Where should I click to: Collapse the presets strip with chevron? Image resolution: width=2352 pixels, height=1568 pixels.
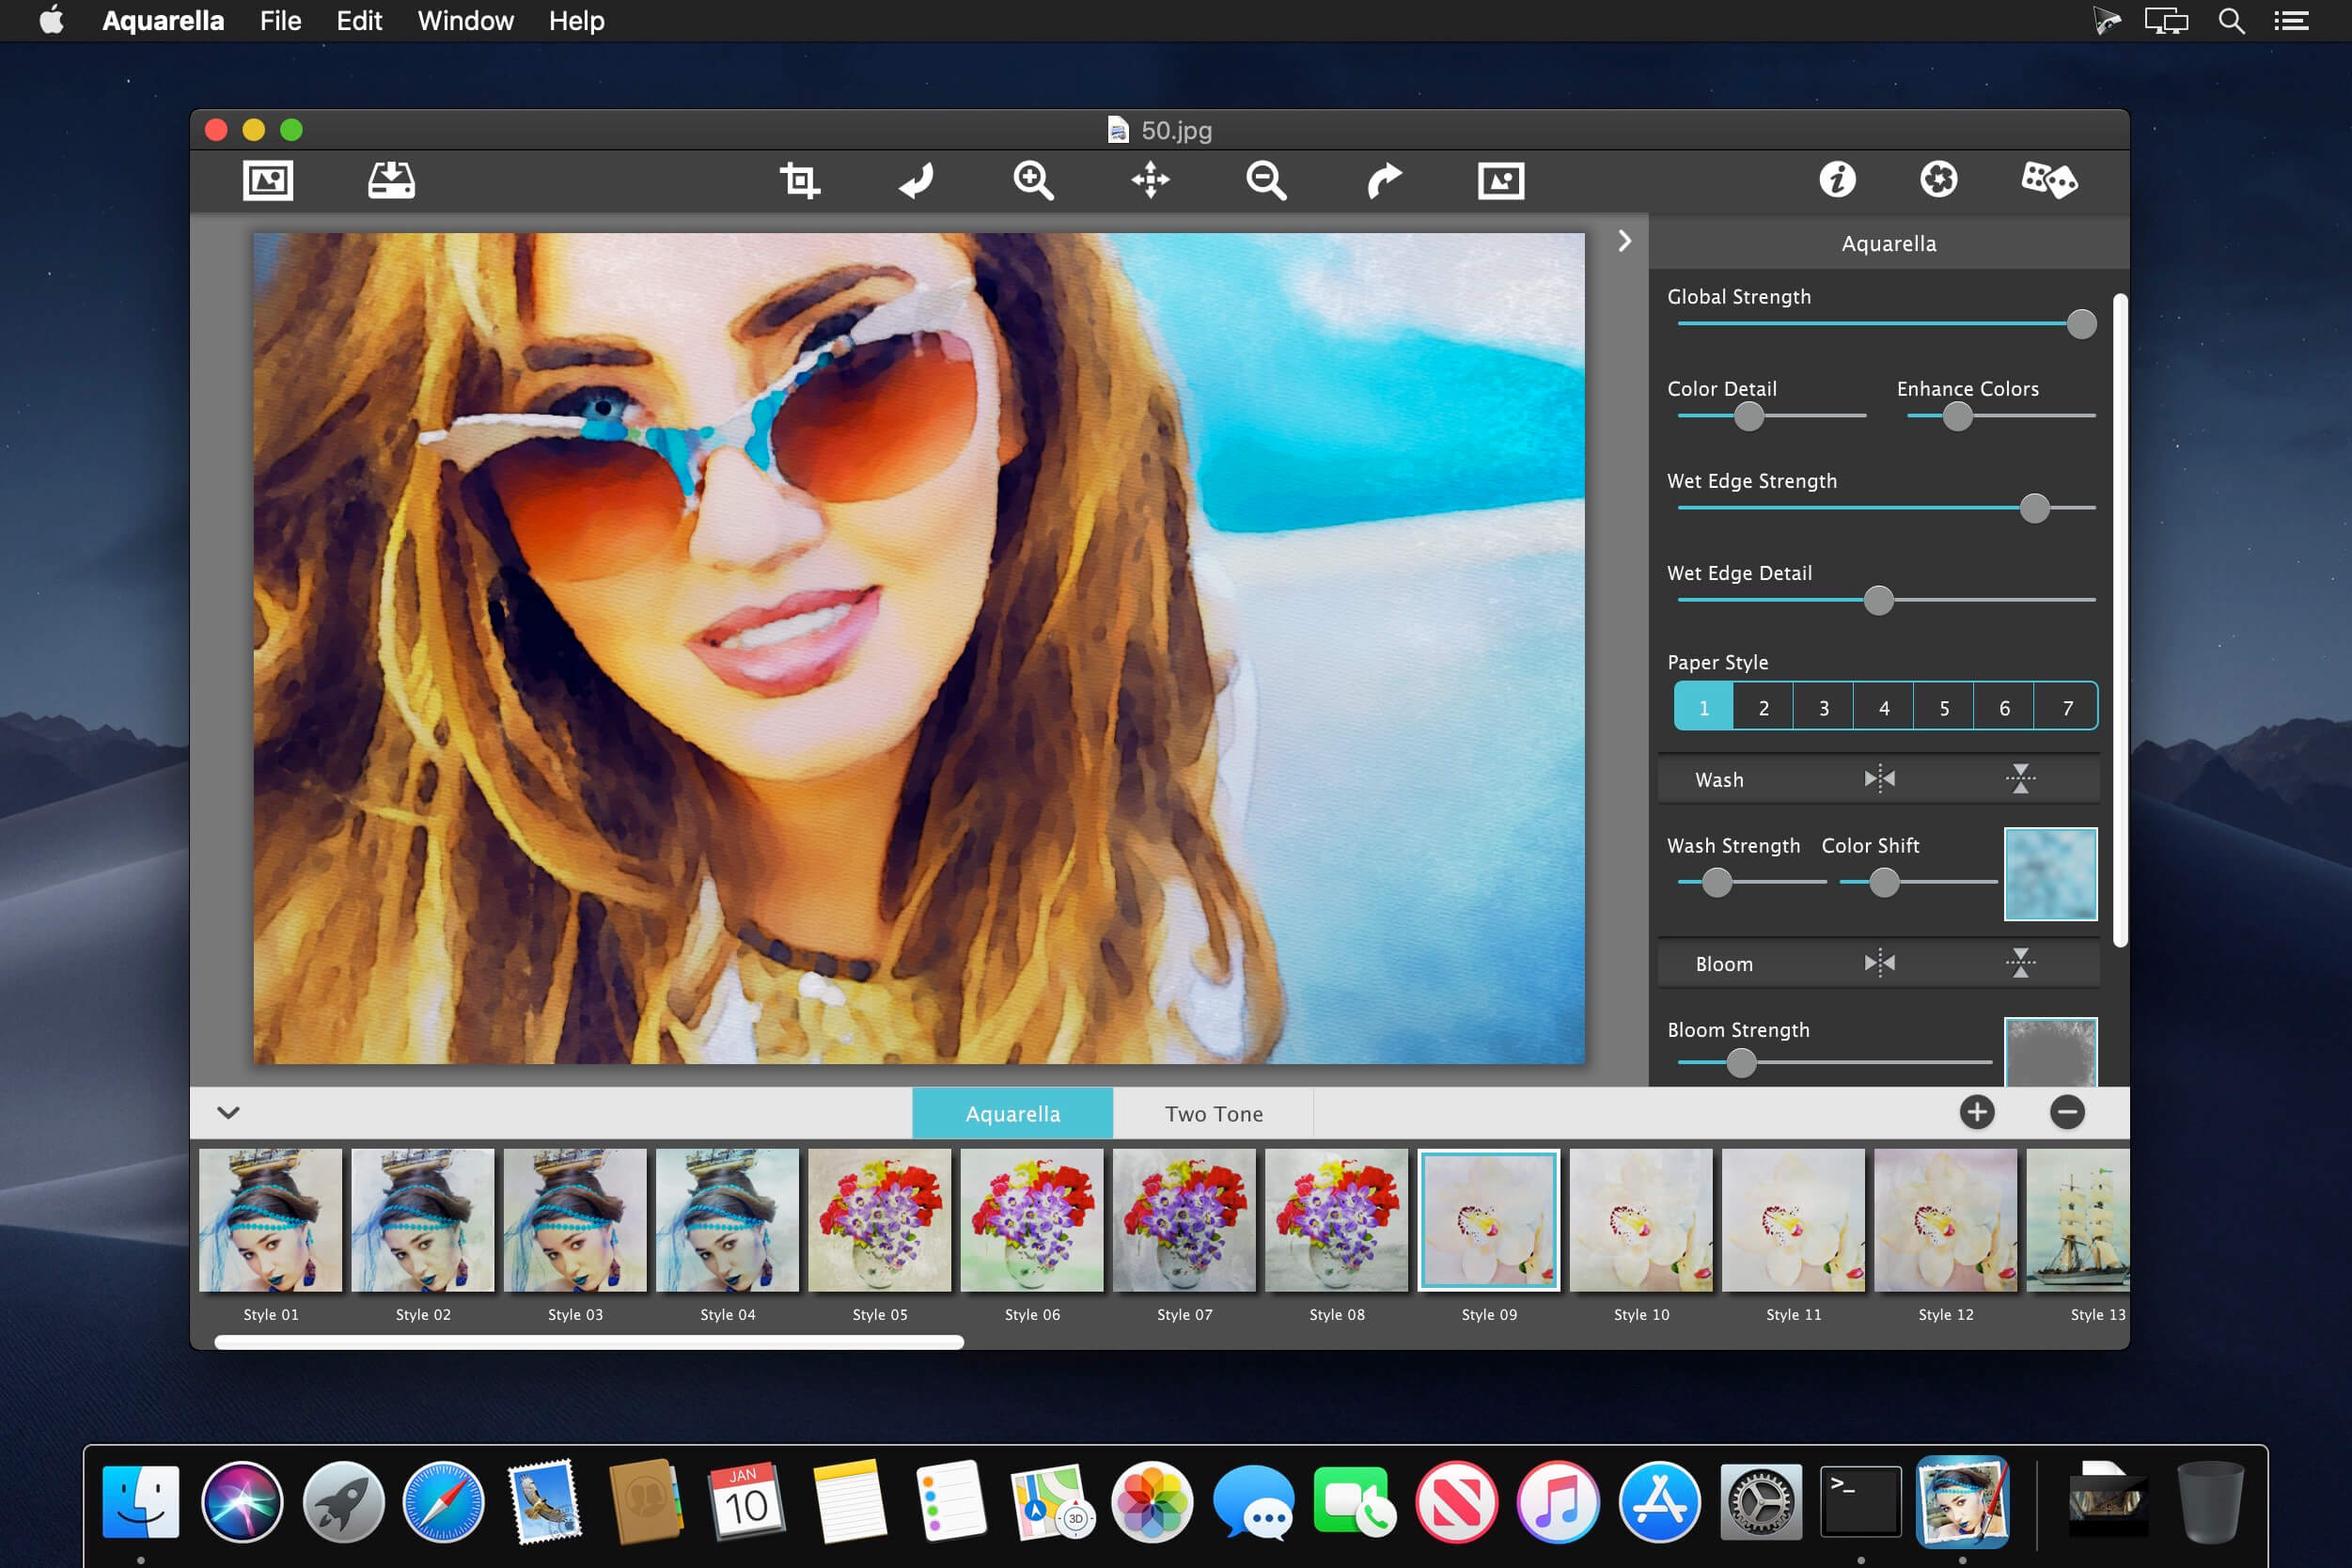click(x=229, y=1112)
